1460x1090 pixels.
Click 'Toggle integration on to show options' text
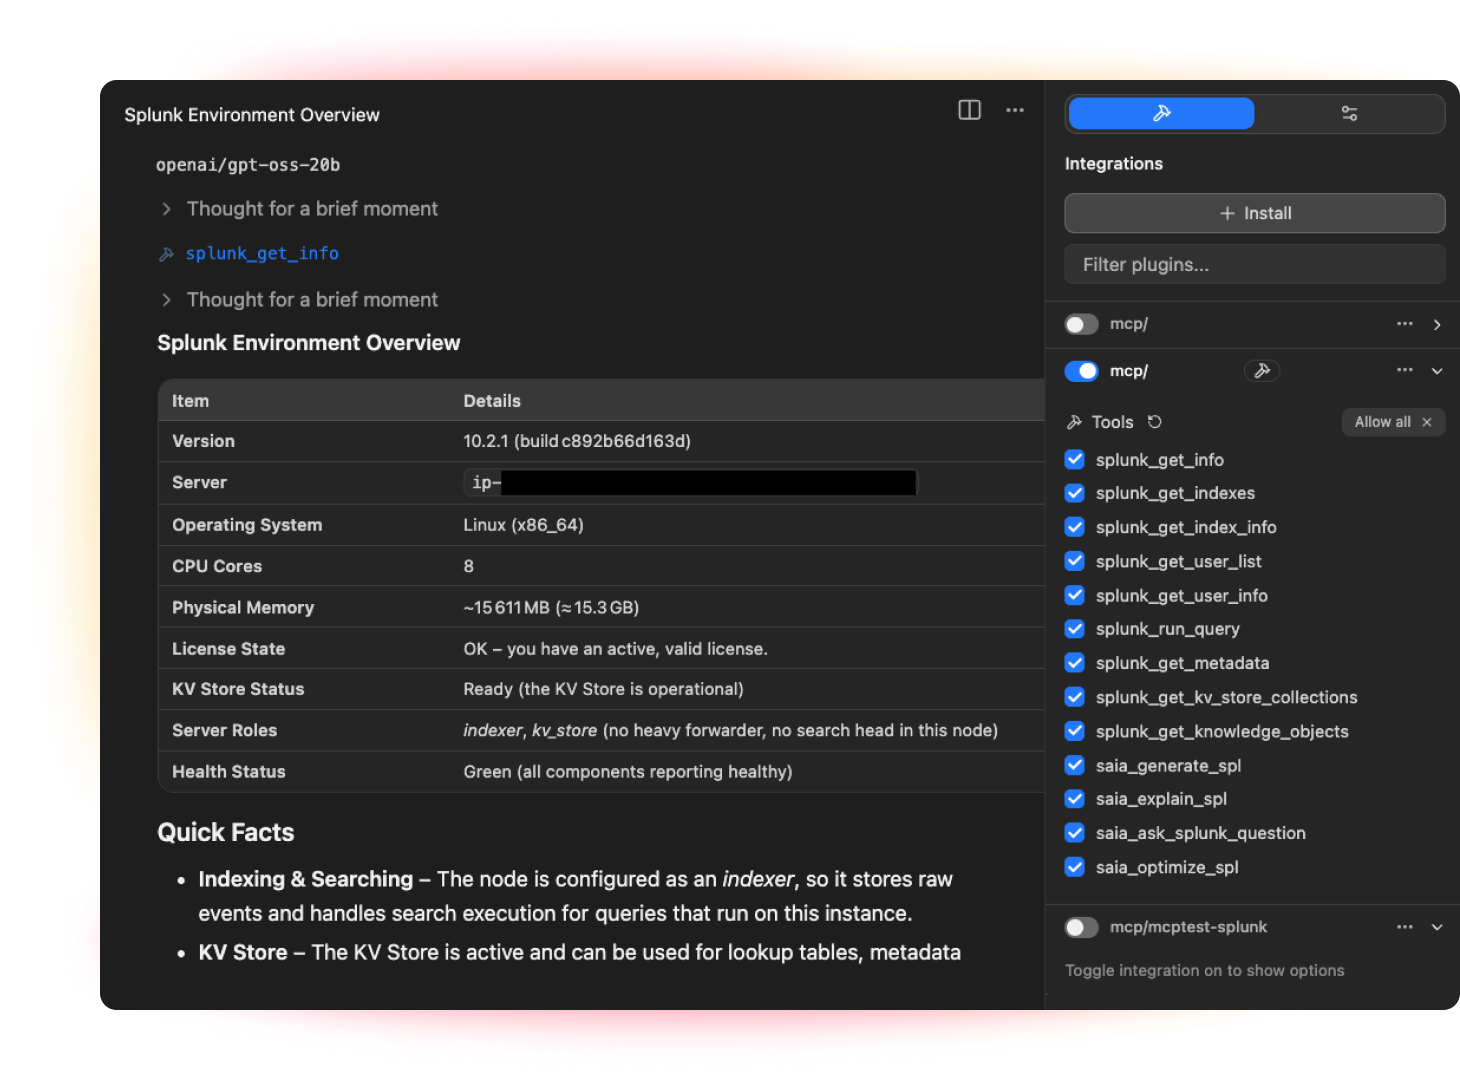click(1205, 970)
